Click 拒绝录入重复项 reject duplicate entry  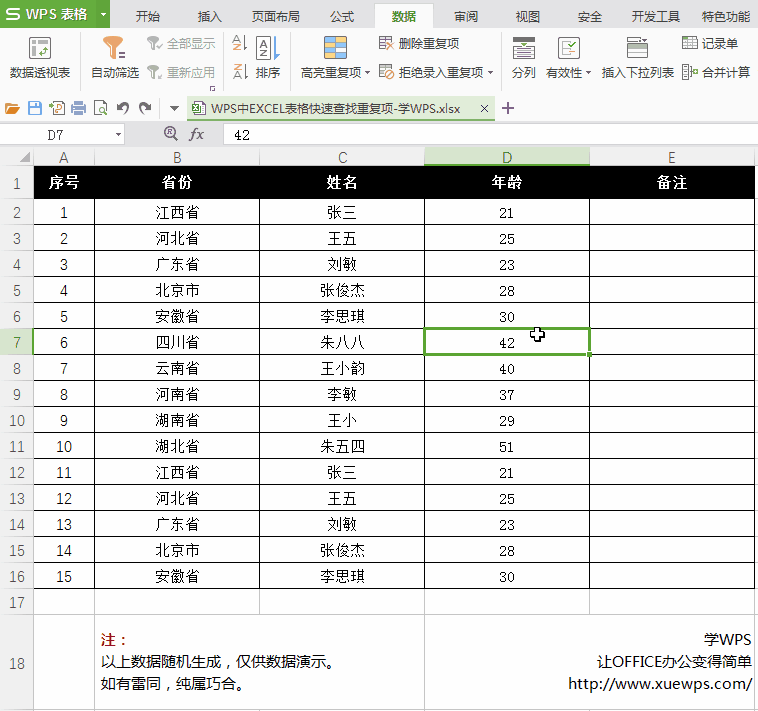(431, 73)
